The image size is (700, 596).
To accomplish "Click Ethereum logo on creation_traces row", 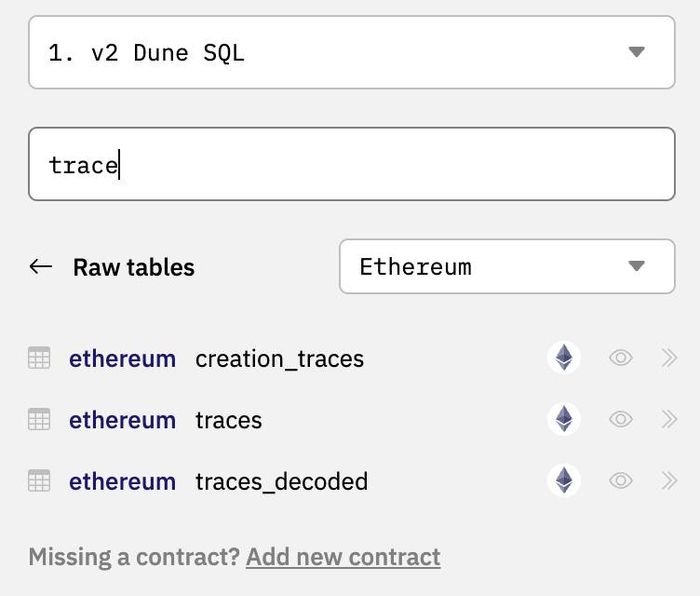I will [x=564, y=358].
